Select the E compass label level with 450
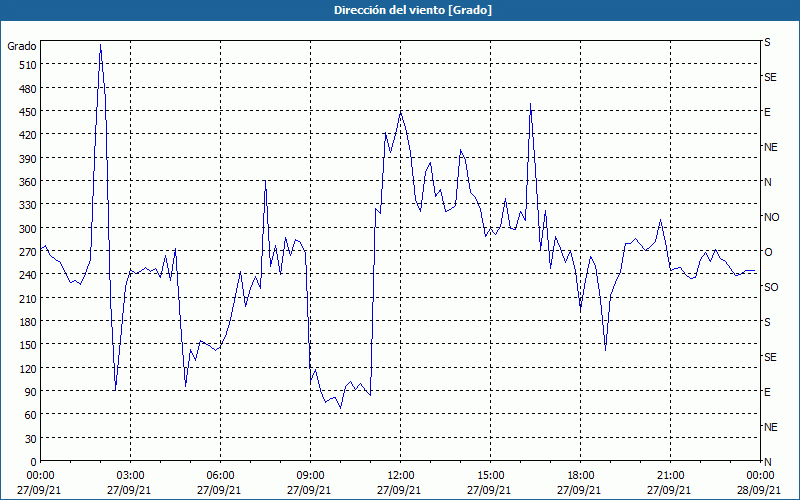The image size is (800, 500). (767, 112)
